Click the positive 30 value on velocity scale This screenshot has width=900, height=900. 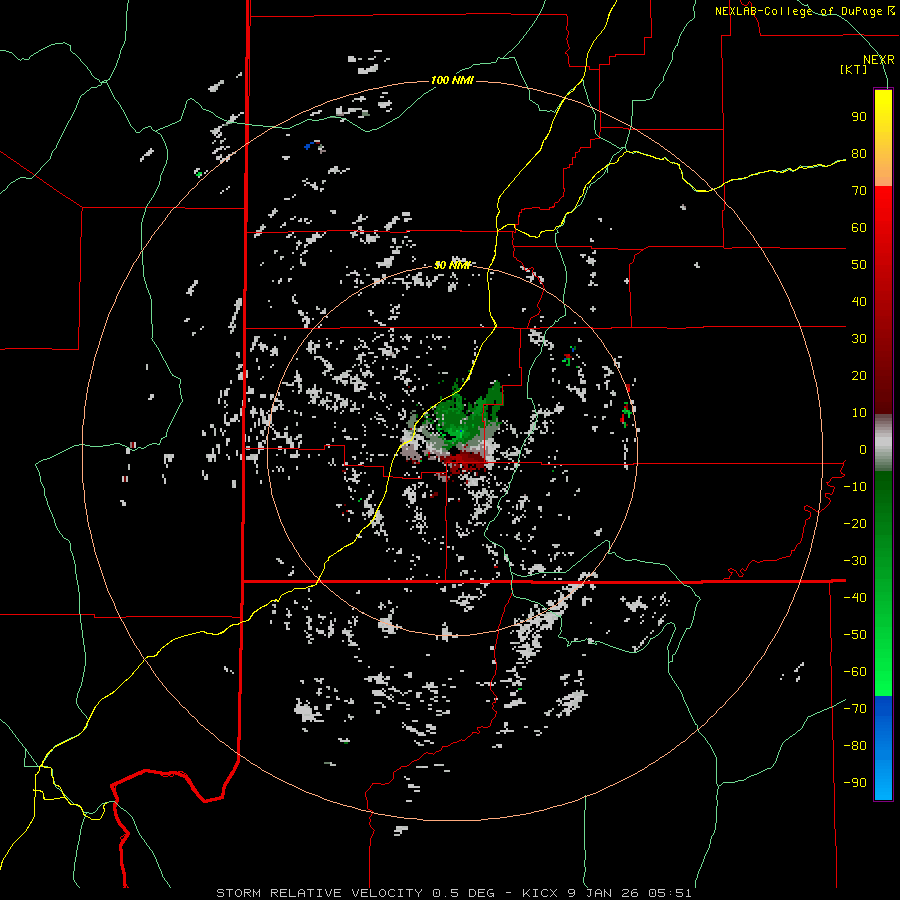pos(859,339)
